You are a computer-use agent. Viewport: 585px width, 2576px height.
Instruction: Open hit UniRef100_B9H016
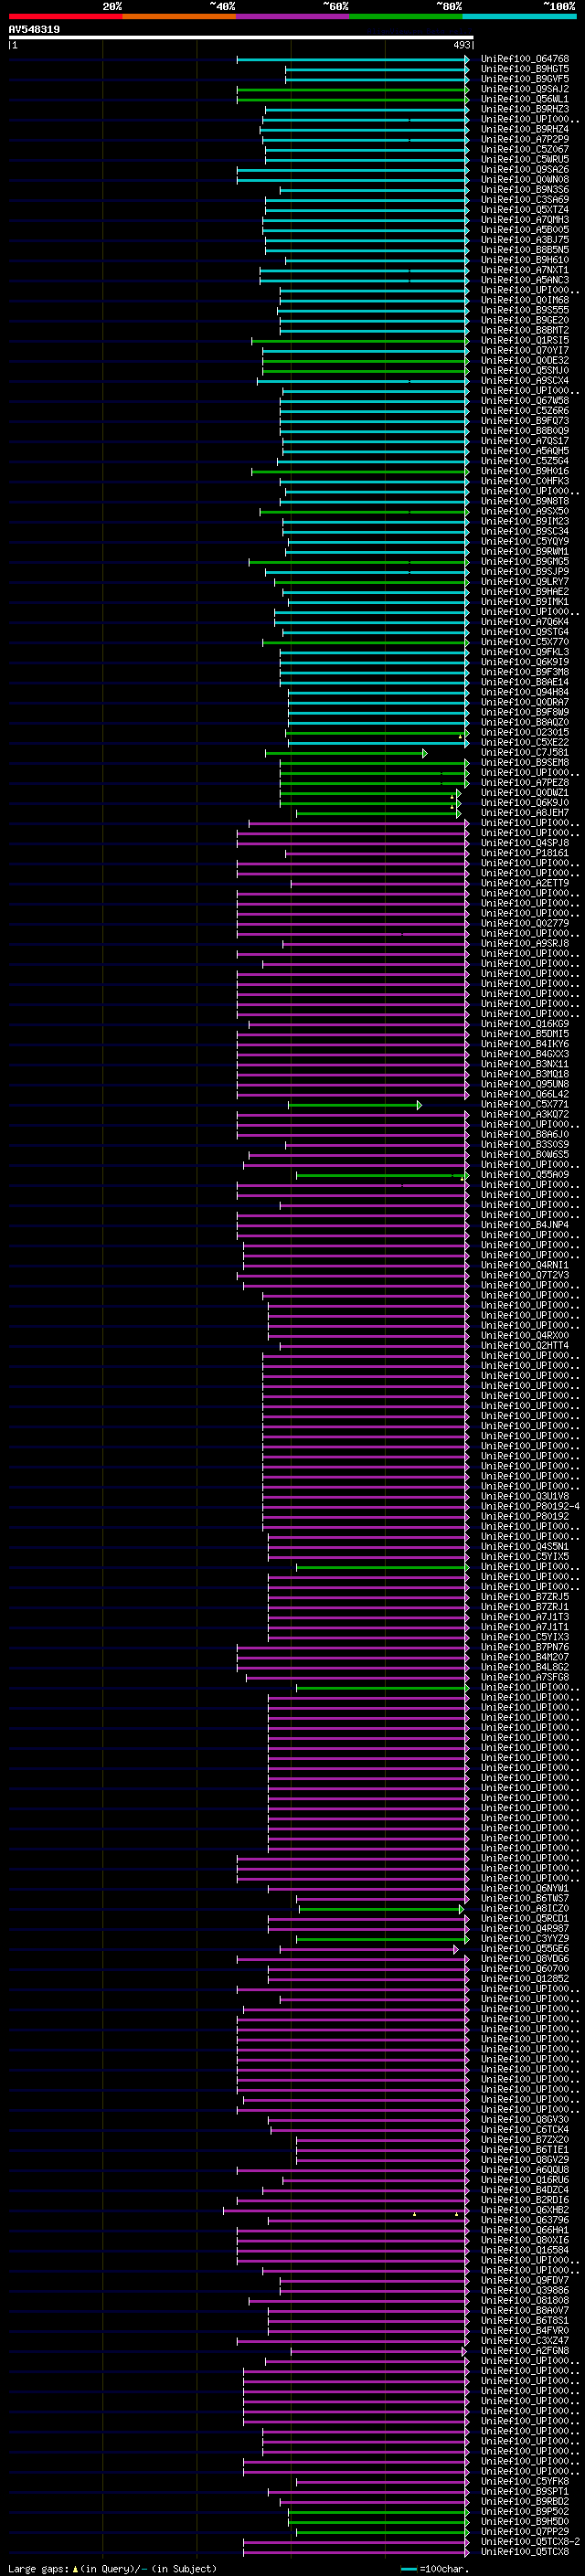[525, 471]
